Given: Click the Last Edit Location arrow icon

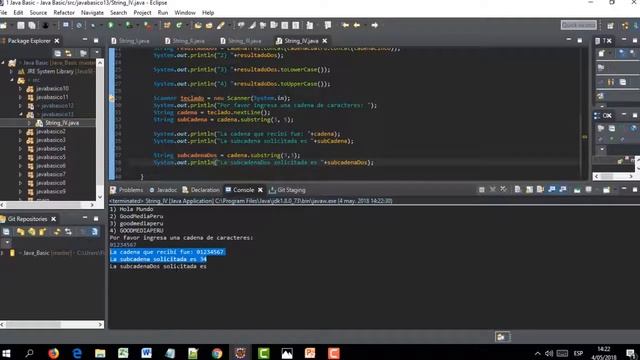Looking at the screenshot, I should click(345, 25).
